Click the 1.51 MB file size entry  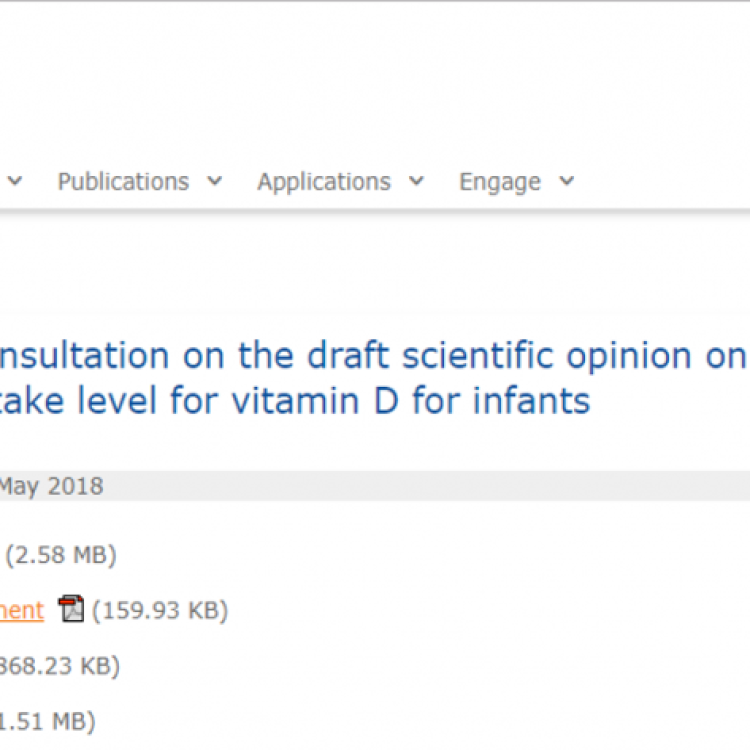48,720
